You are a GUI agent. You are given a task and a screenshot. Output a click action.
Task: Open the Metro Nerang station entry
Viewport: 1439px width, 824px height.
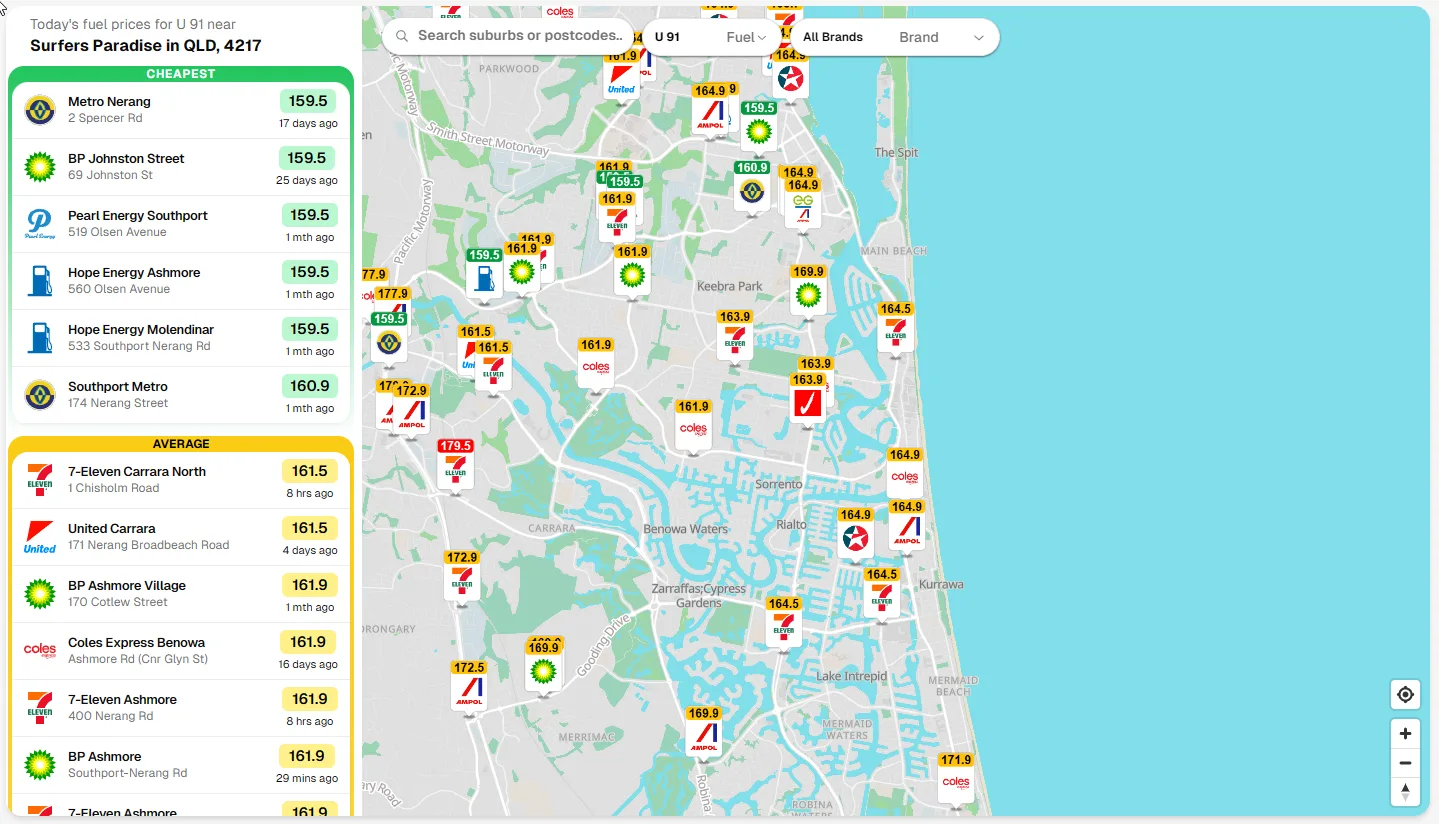point(181,110)
